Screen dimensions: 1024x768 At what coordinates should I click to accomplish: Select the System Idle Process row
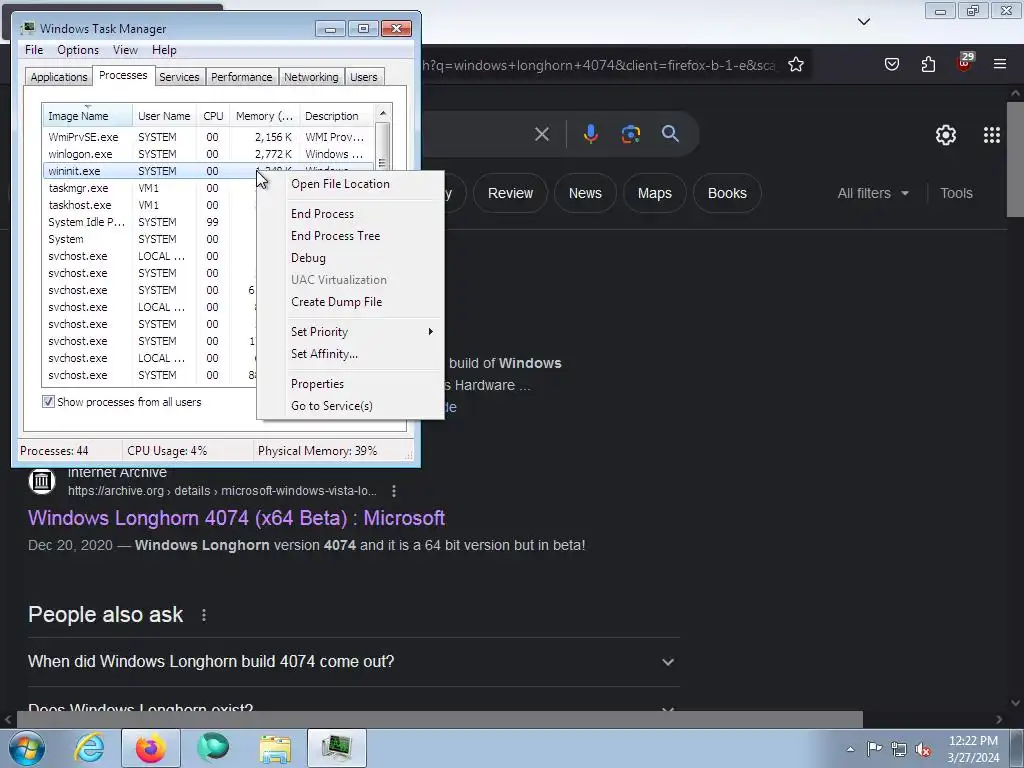(x=152, y=222)
